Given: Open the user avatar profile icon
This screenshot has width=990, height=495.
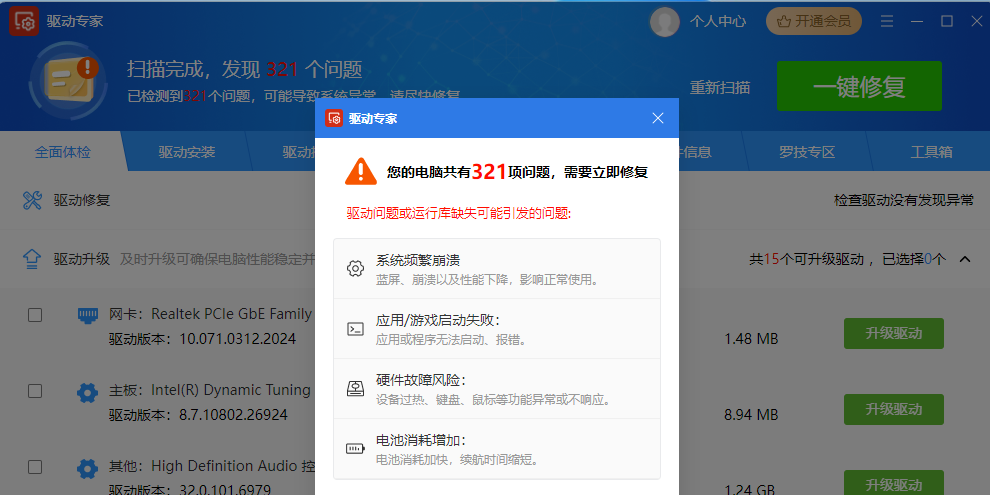Looking at the screenshot, I should click(x=664, y=21).
